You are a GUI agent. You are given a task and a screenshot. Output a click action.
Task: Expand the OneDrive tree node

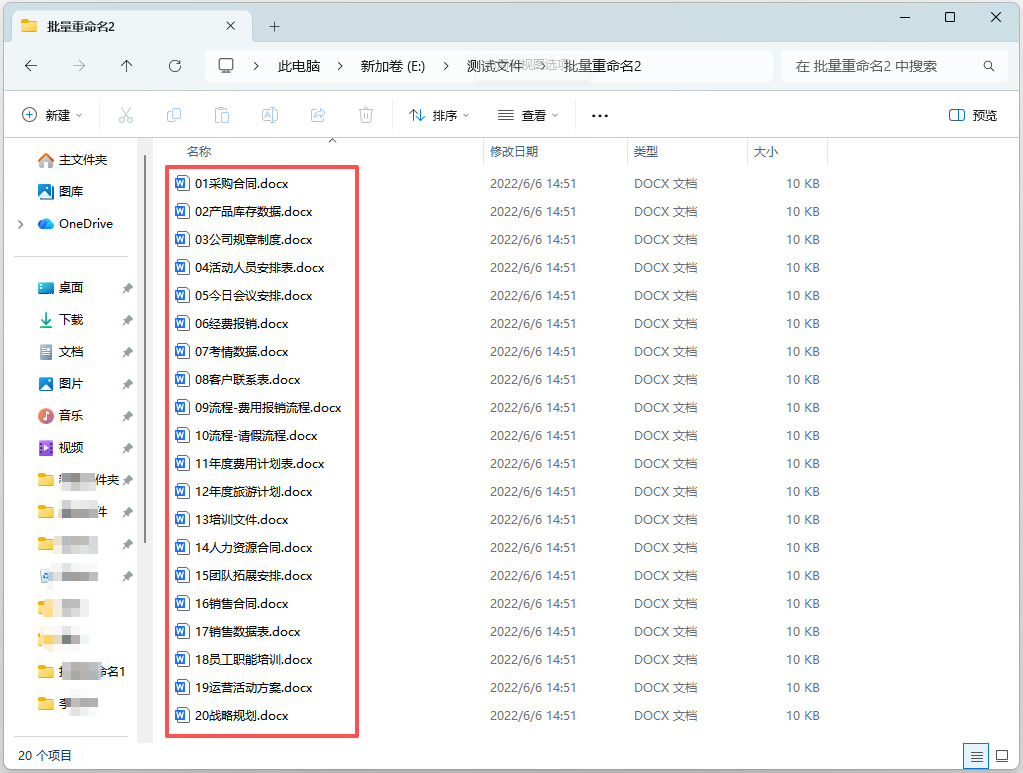(x=21, y=224)
